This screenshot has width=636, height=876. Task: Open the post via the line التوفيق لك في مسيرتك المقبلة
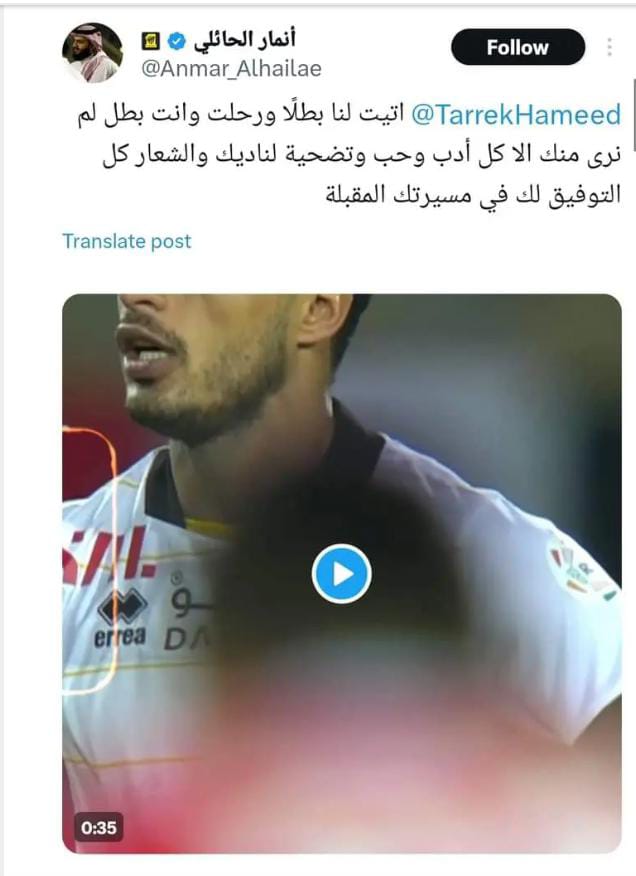[x=473, y=194]
